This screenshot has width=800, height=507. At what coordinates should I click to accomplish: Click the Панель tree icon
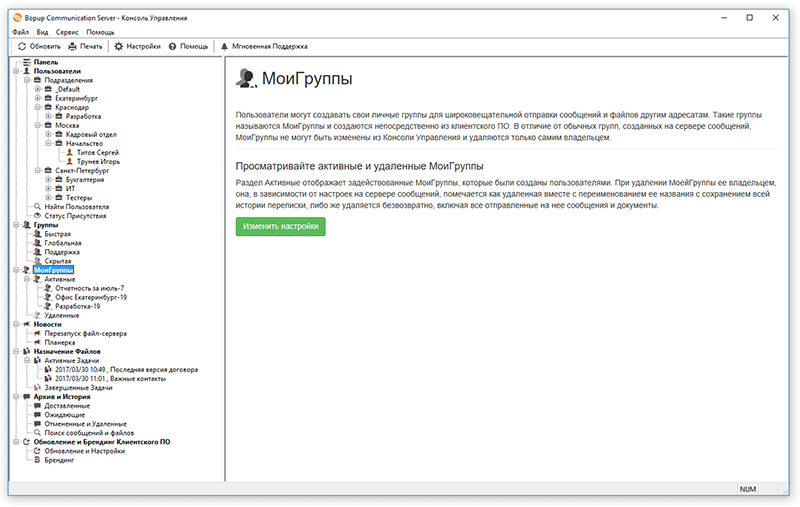pyautogui.click(x=27, y=62)
